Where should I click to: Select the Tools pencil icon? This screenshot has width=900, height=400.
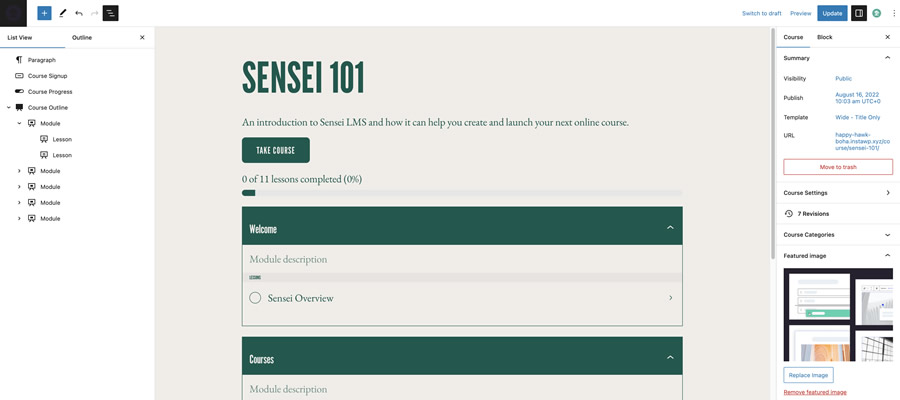tap(63, 13)
